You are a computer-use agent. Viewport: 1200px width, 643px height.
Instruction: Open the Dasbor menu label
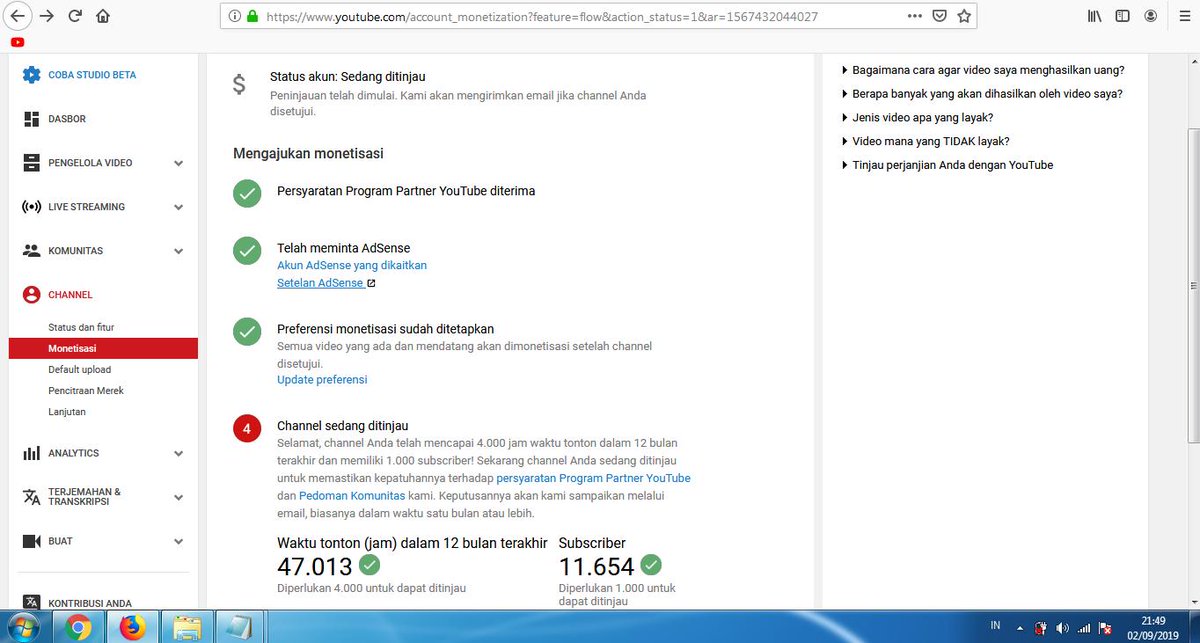pos(67,119)
